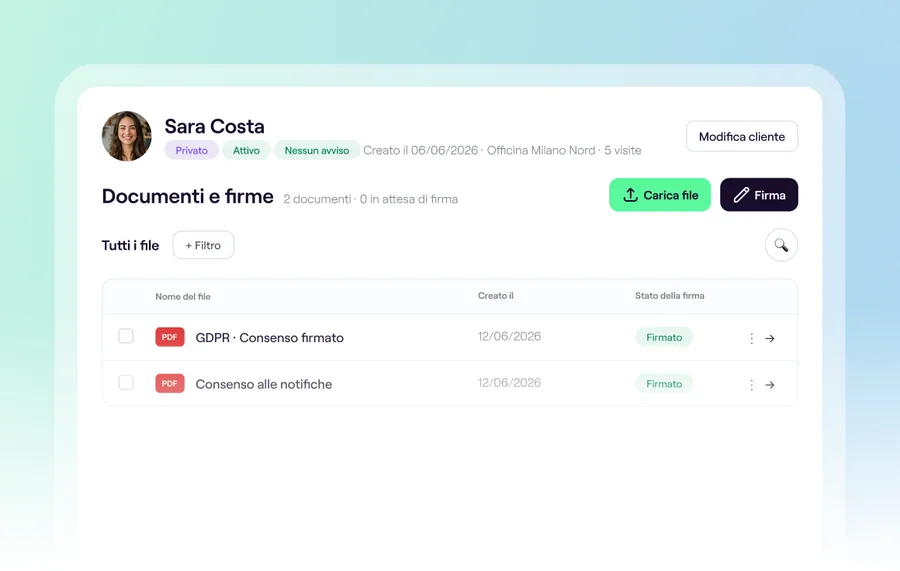Click the Sara Costa name heading
Screen dimensions: 900x571
[215, 126]
